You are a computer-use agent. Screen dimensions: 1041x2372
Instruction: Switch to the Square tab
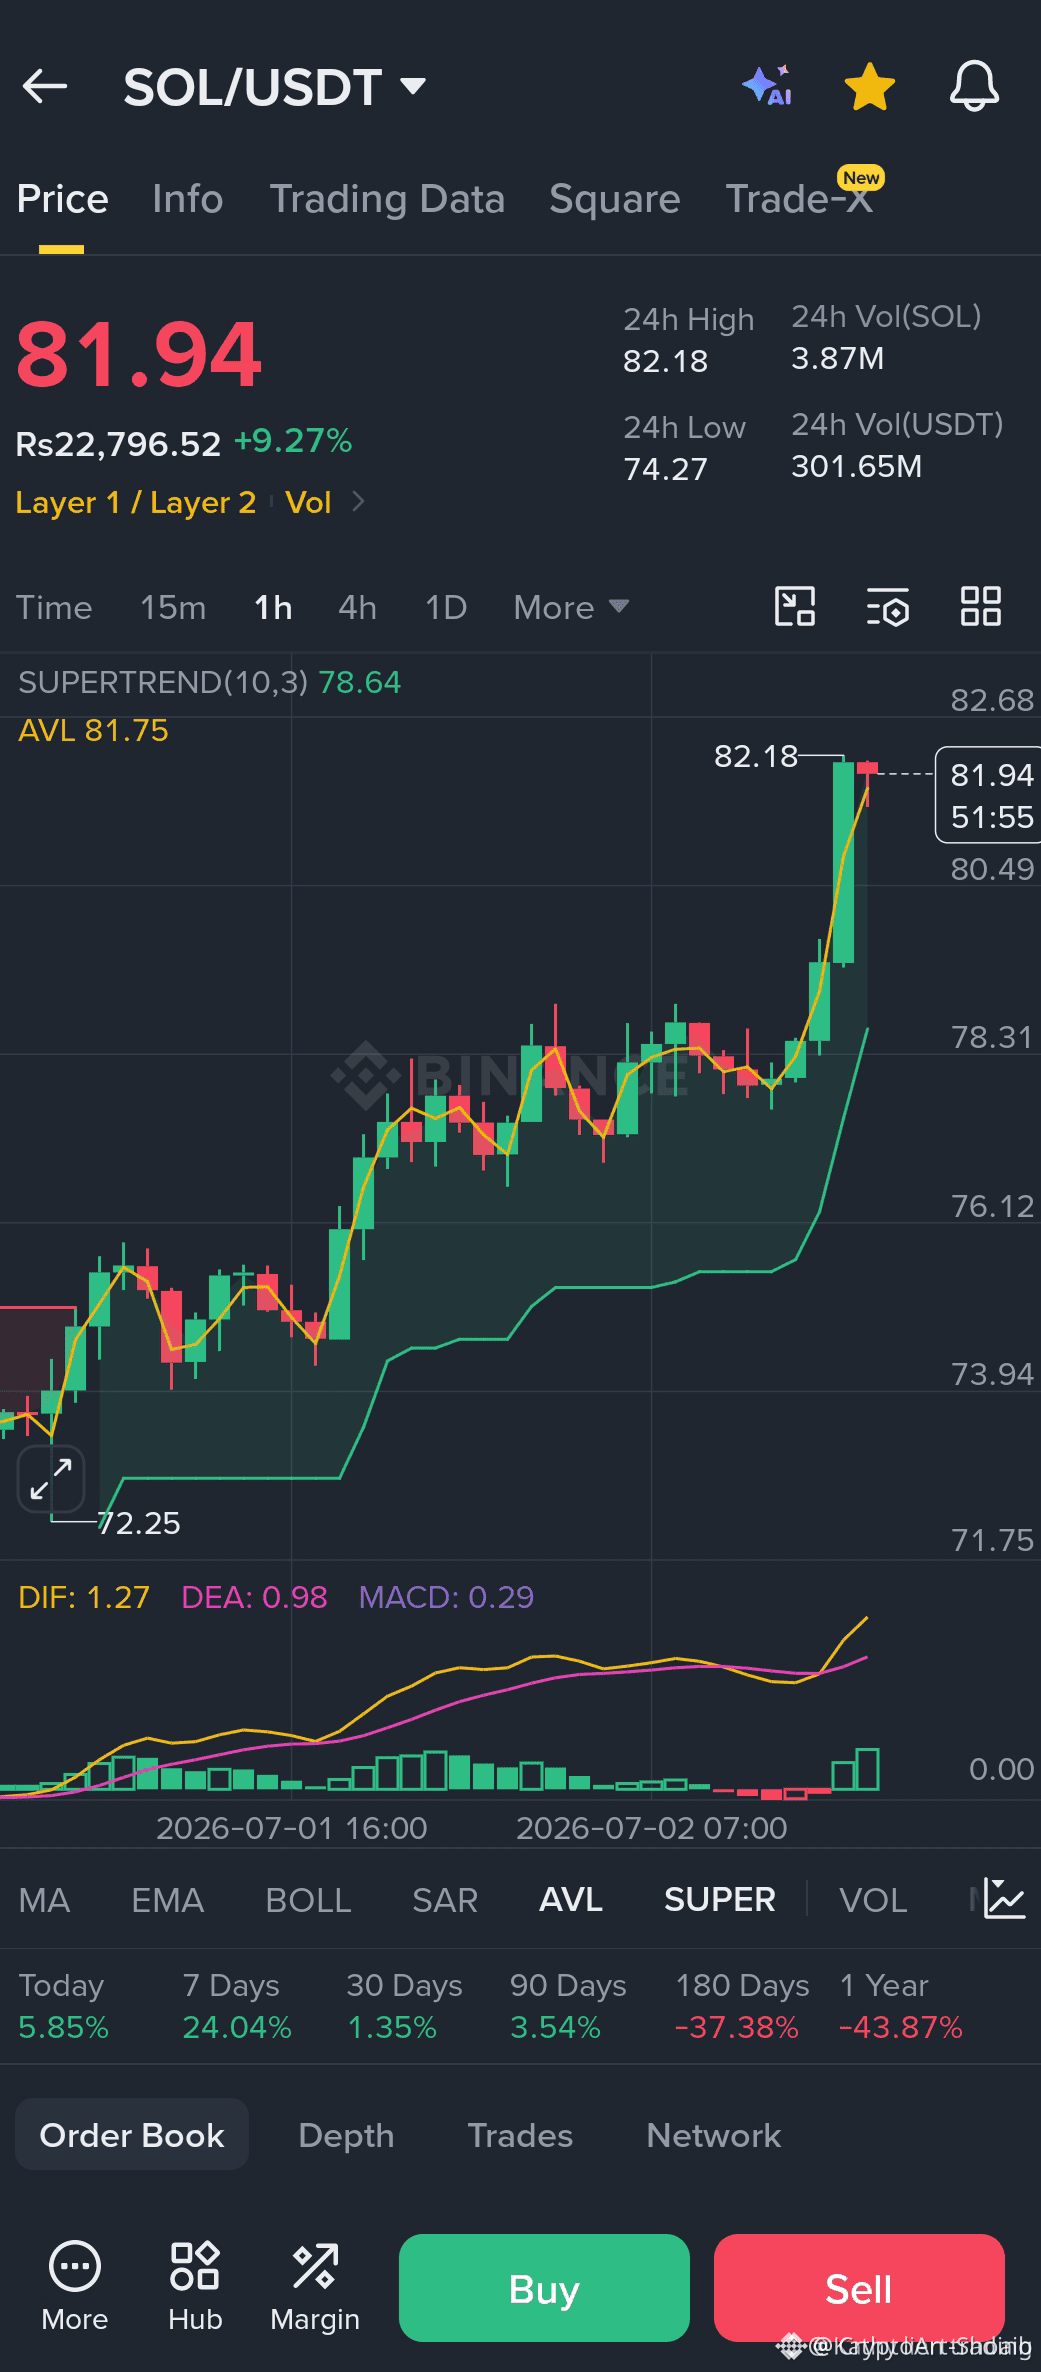tap(614, 199)
